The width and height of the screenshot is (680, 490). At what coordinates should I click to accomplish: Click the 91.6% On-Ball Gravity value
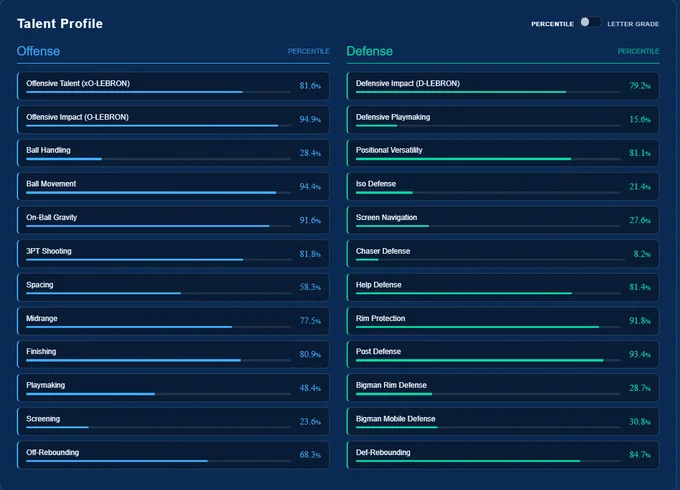[310, 220]
